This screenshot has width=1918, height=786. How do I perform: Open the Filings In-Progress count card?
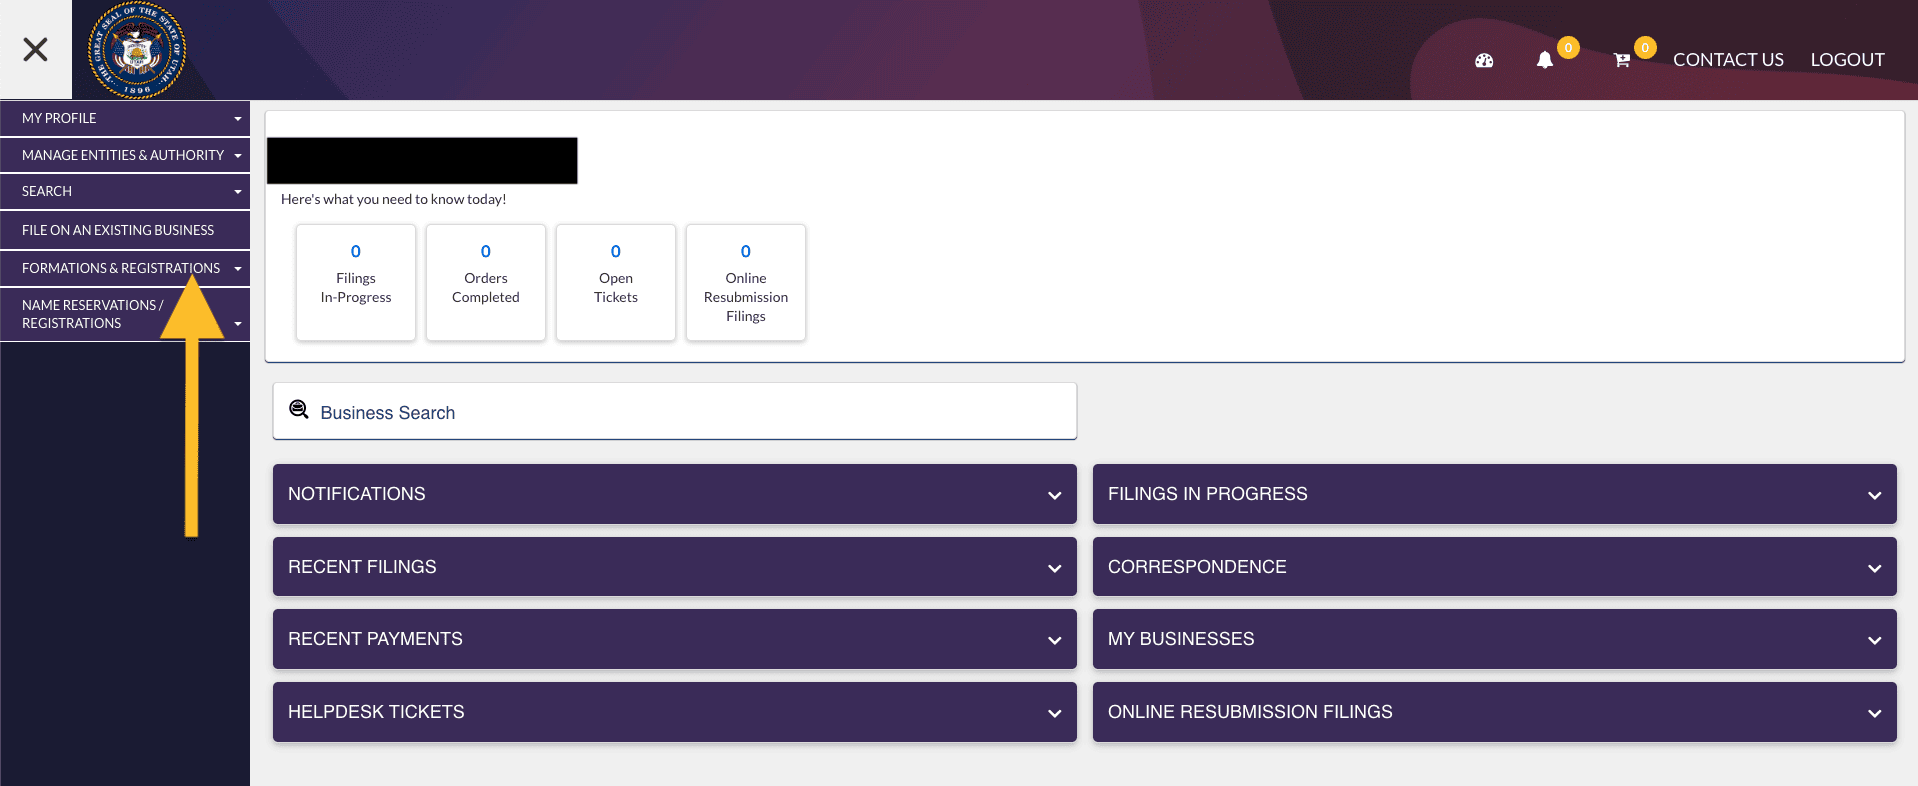tap(356, 282)
